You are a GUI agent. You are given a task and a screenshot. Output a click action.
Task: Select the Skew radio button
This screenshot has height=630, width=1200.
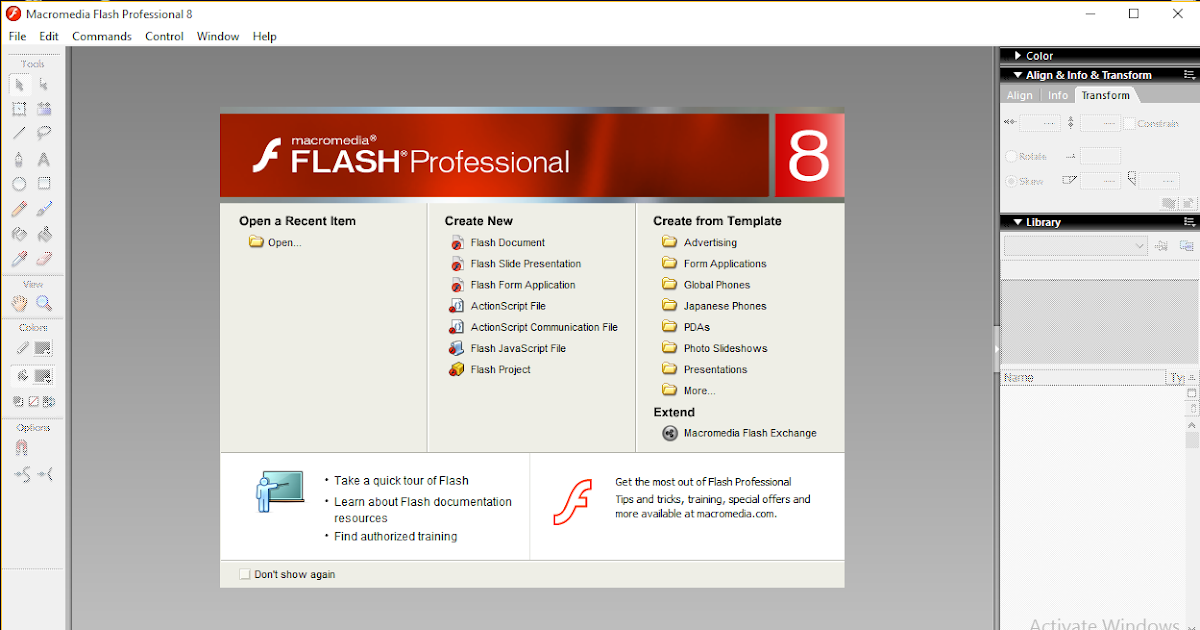pos(1011,181)
